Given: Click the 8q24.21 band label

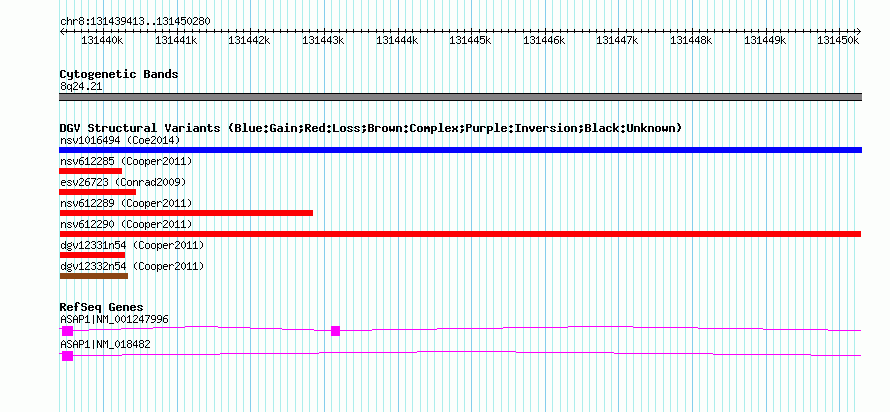Looking at the screenshot, I should point(81,87).
